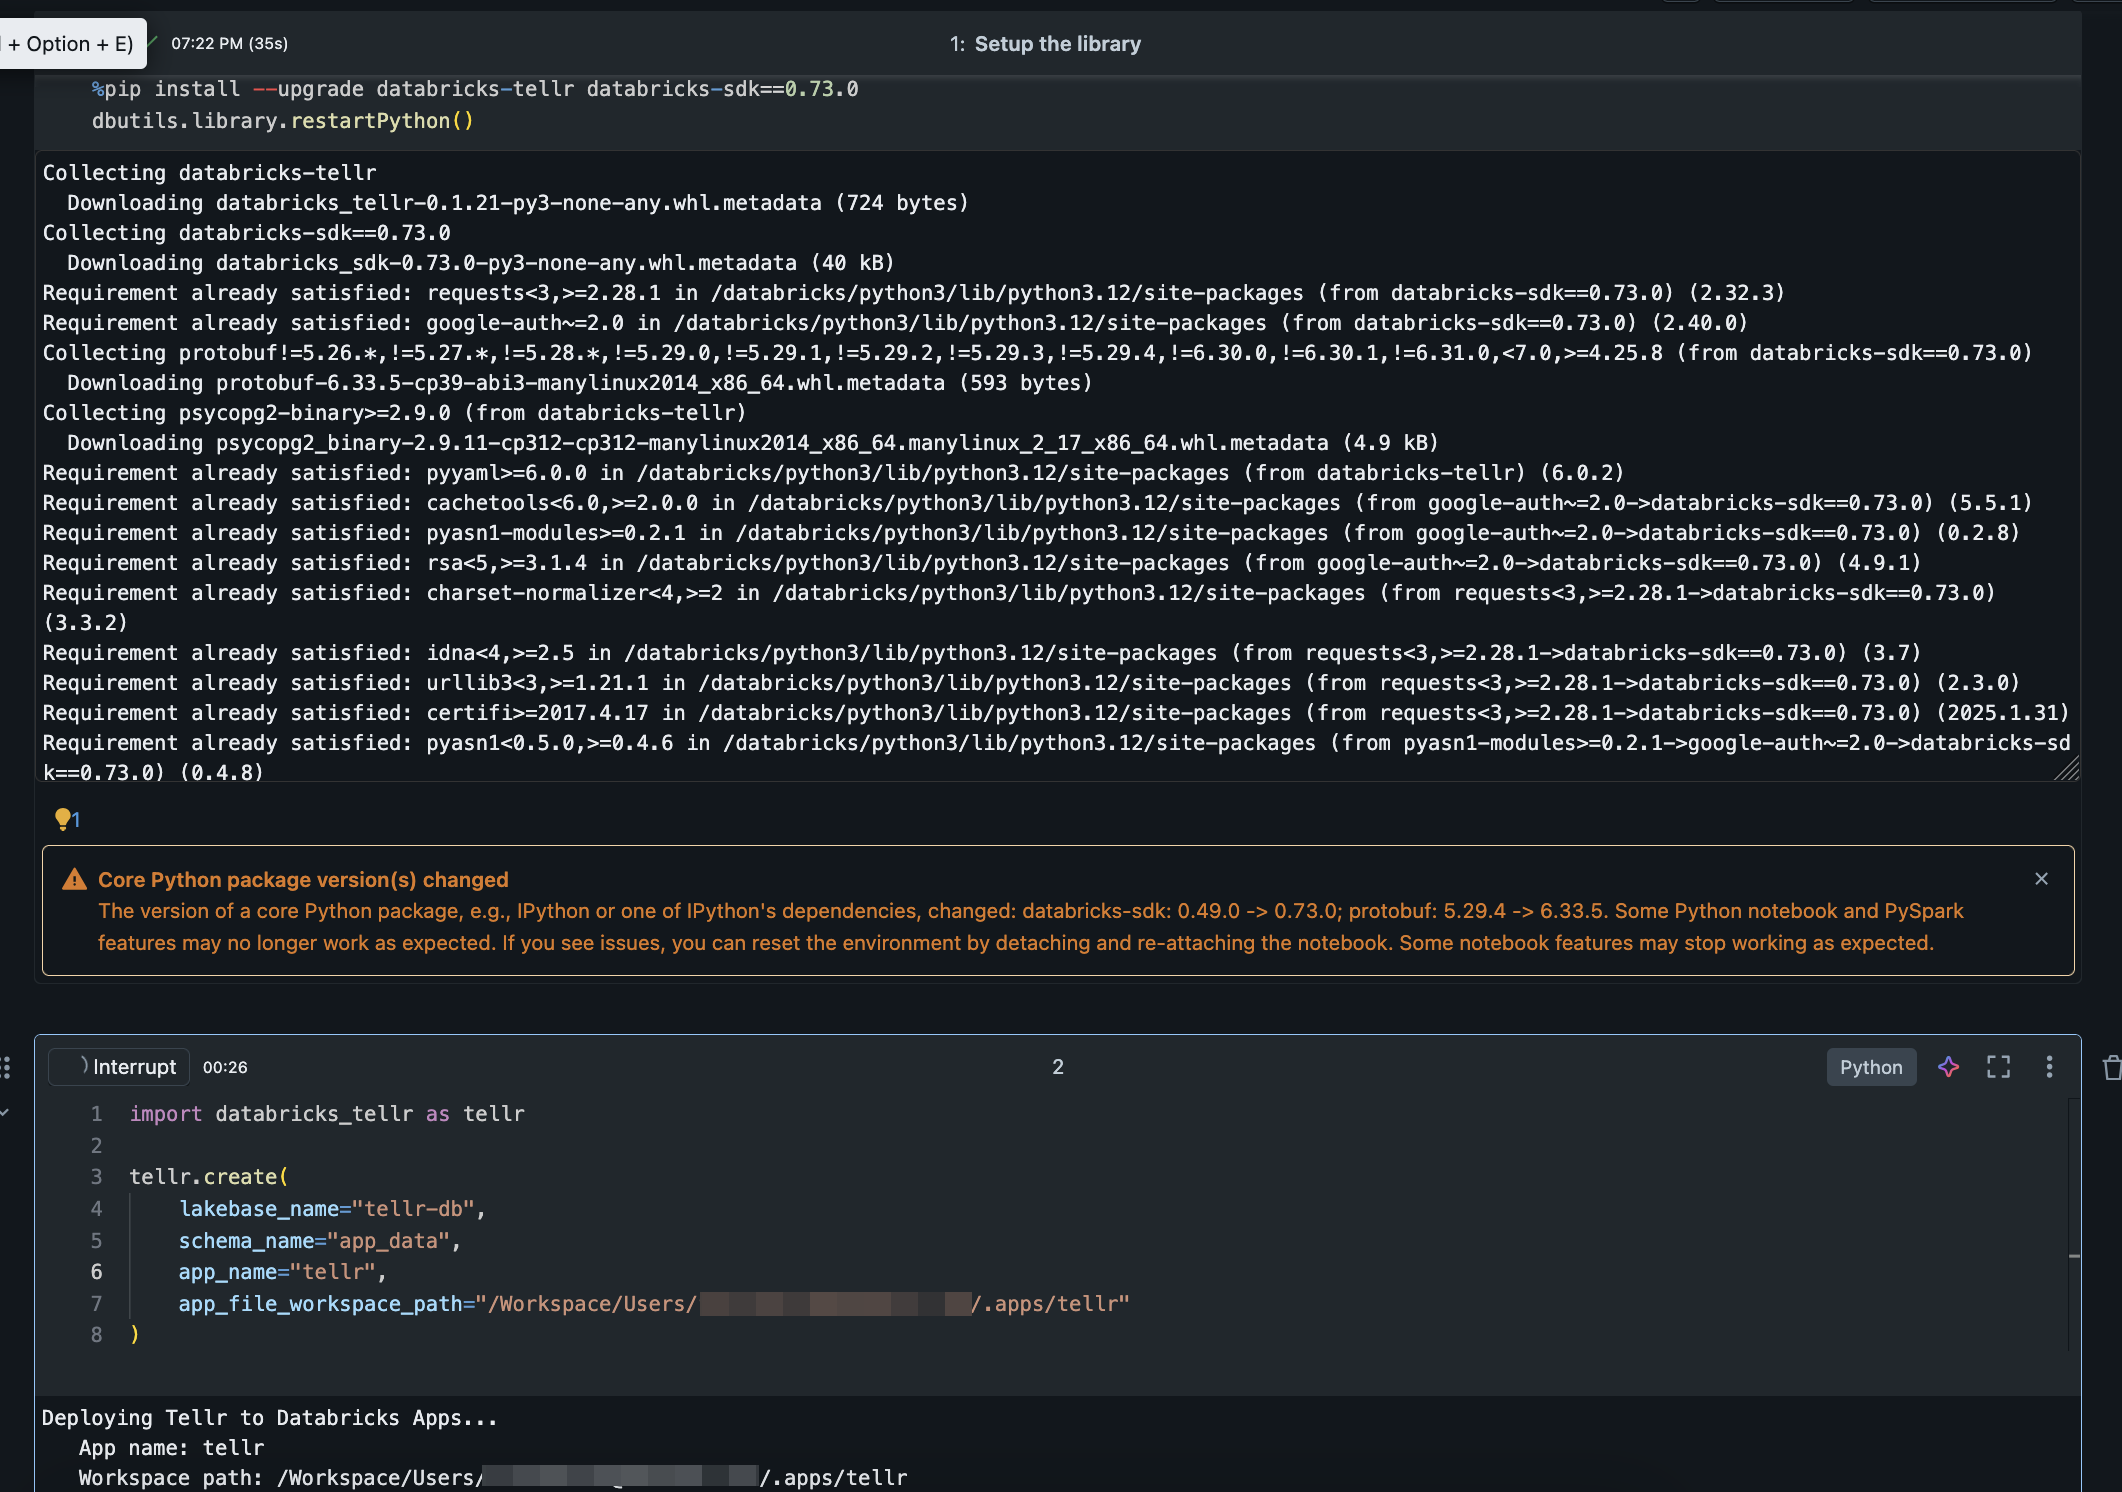Image resolution: width=2122 pixels, height=1492 pixels.
Task: Open the lightbulb suggestion indicator
Action: [66, 820]
